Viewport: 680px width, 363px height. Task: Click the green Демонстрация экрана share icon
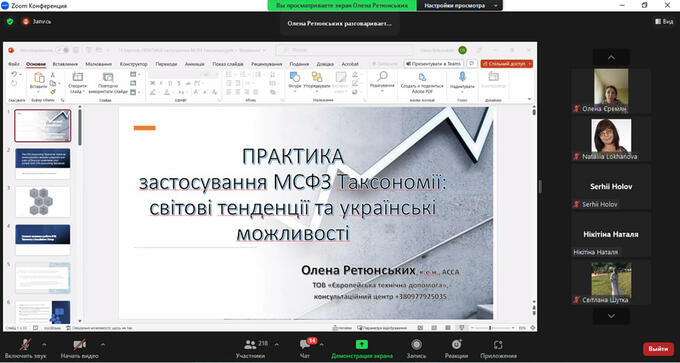362,344
